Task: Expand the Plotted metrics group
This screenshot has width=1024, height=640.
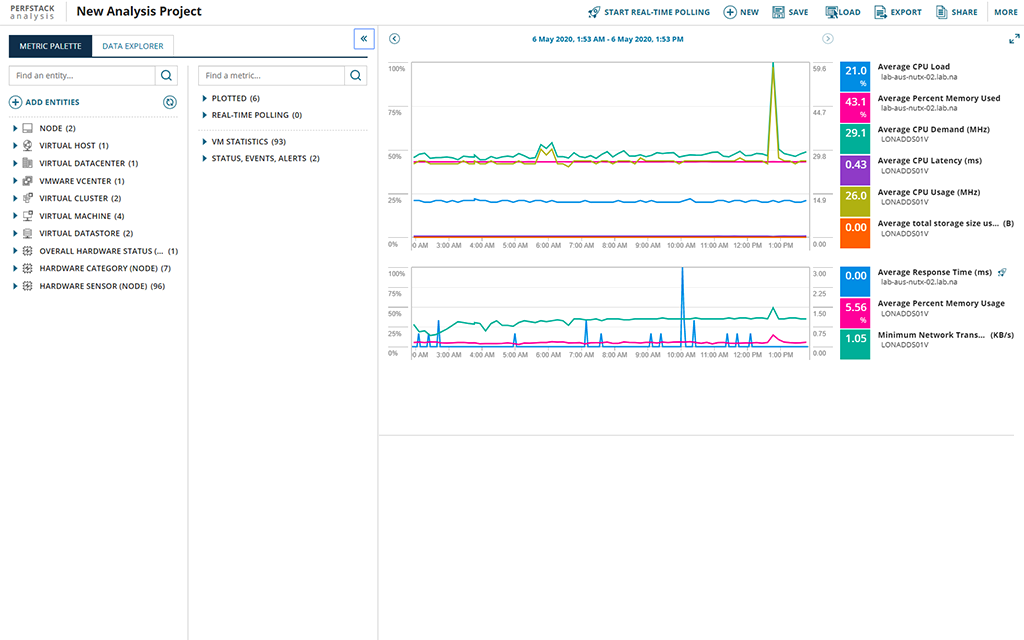Action: tap(205, 98)
